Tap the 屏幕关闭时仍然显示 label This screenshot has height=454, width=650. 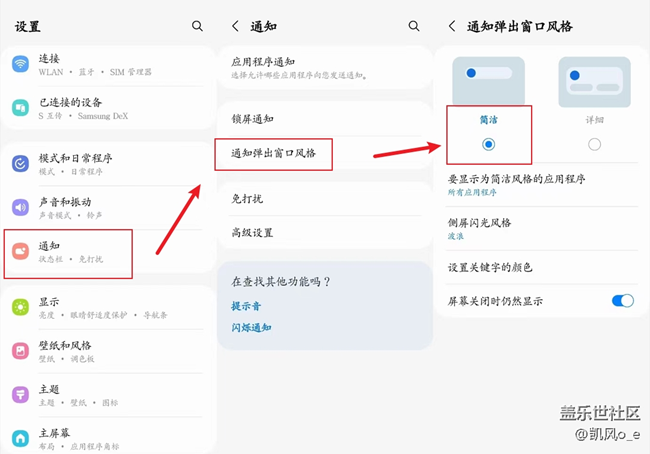pos(495,301)
